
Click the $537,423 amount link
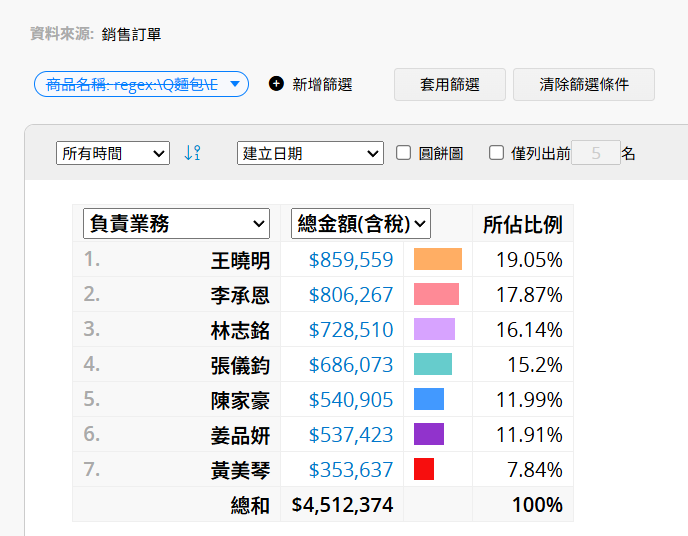(x=351, y=435)
